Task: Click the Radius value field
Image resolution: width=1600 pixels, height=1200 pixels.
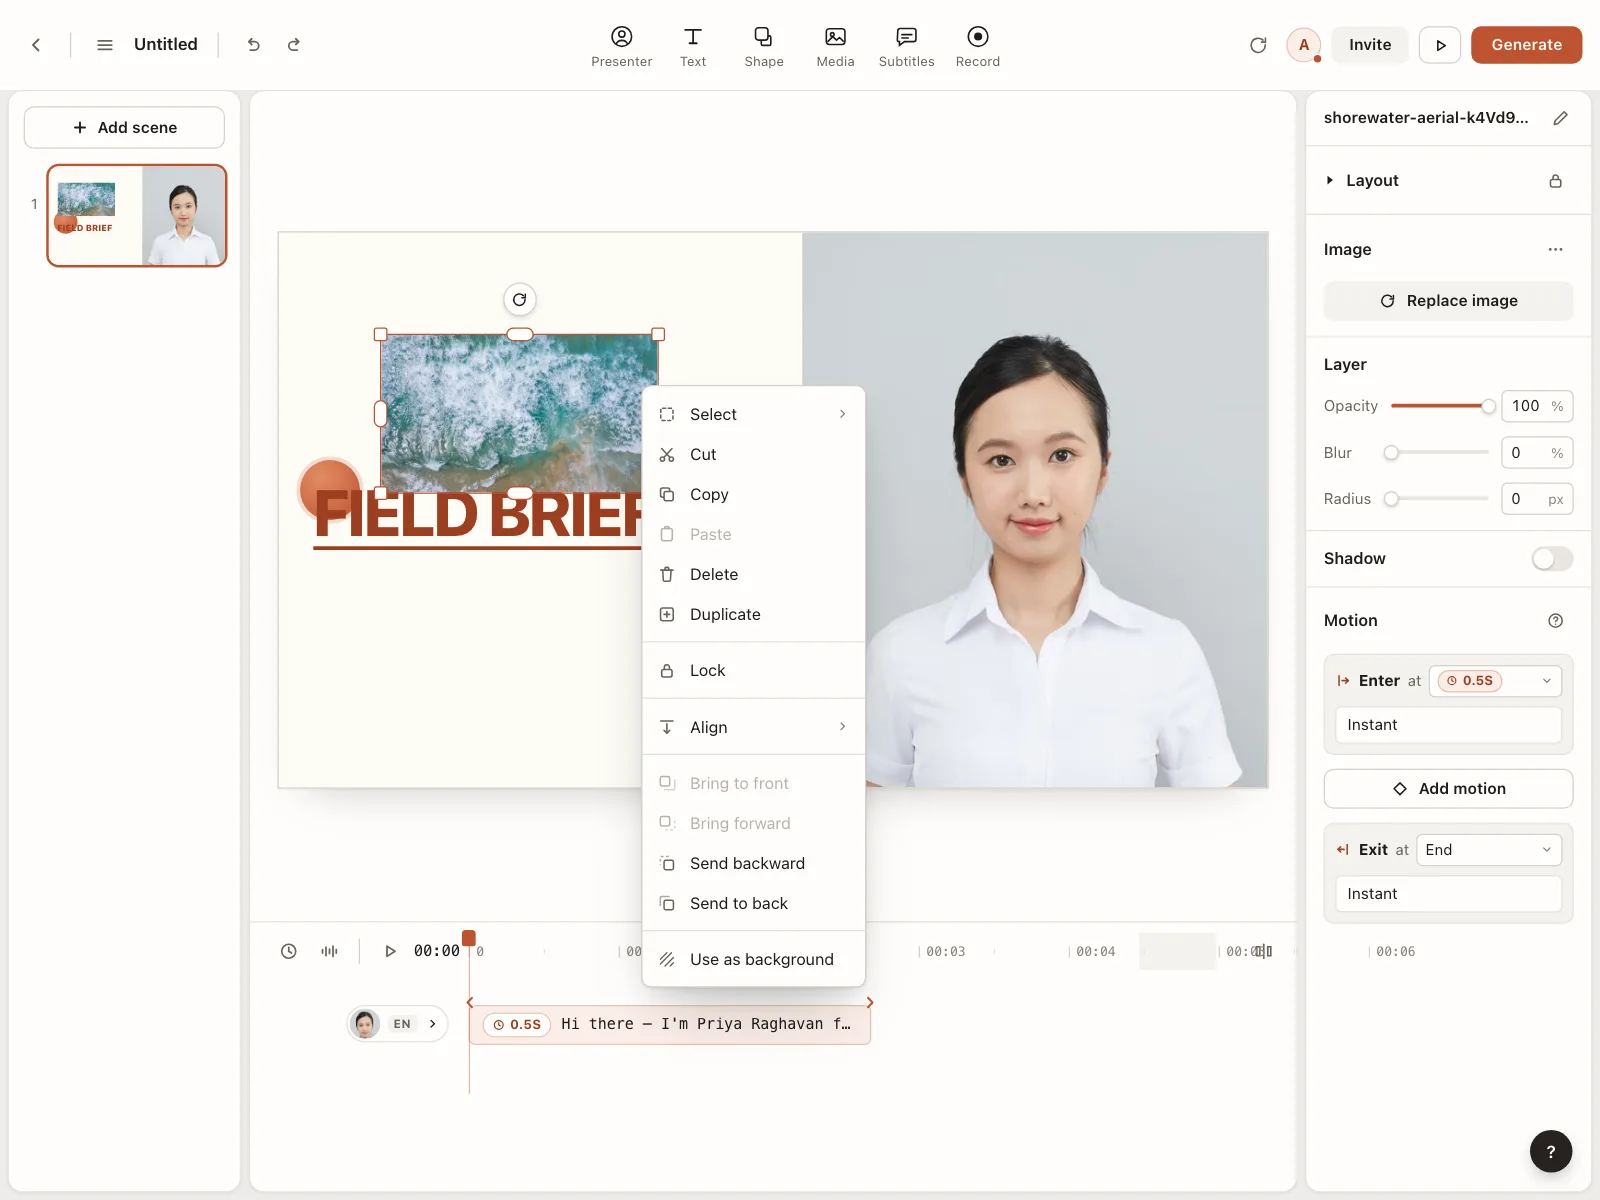Action: (x=1537, y=499)
